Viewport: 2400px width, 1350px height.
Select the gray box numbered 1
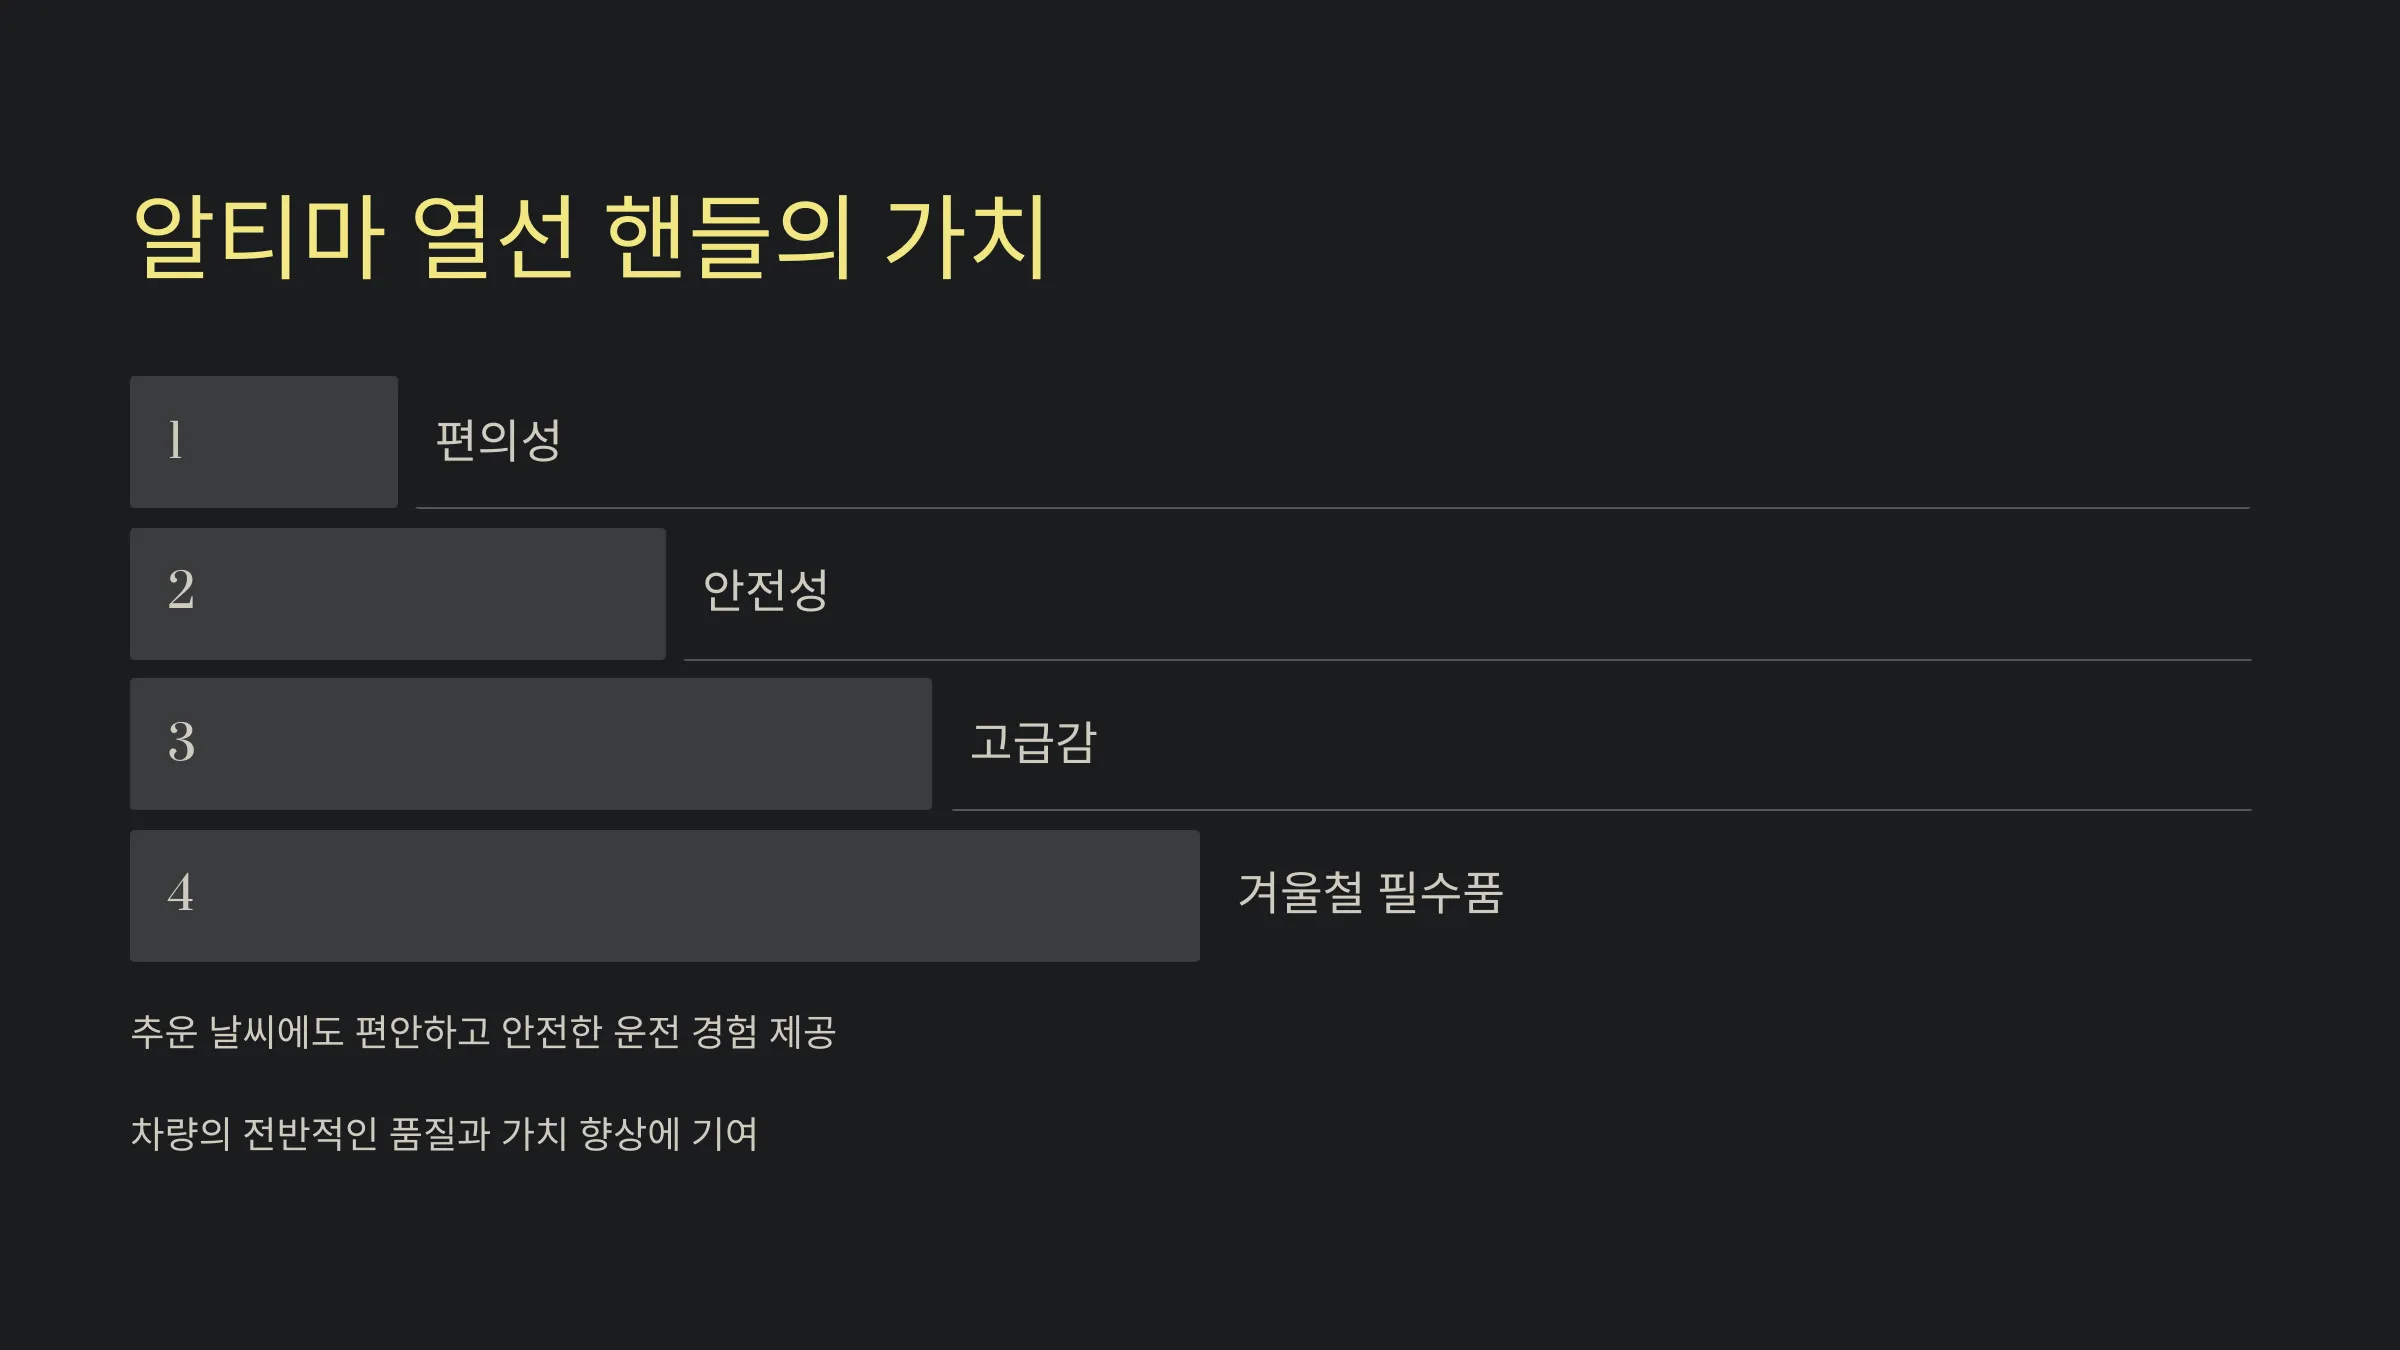[264, 442]
